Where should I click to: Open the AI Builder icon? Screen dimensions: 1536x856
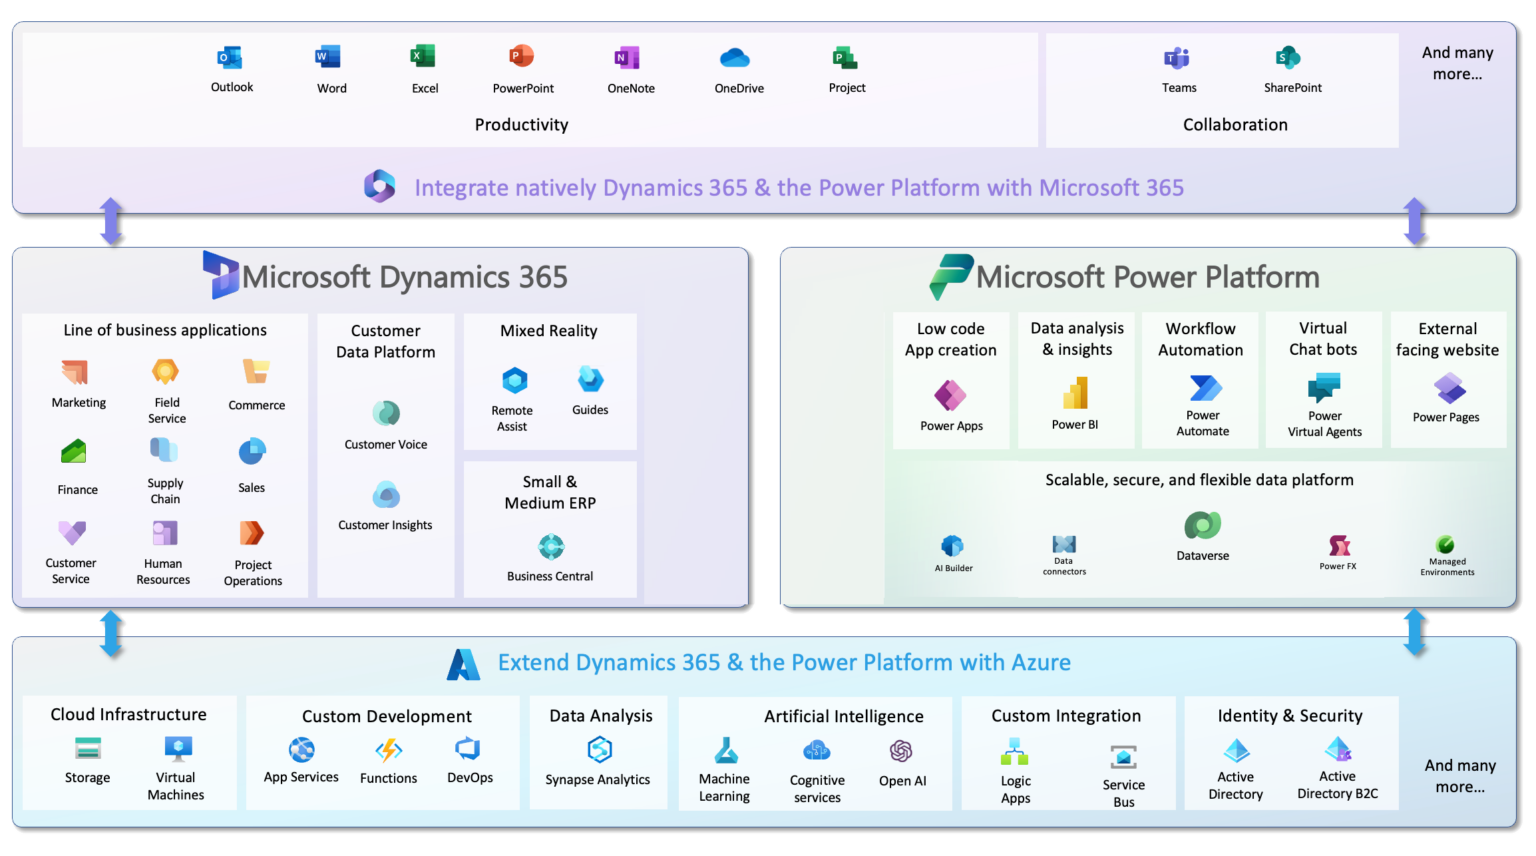coord(952,546)
